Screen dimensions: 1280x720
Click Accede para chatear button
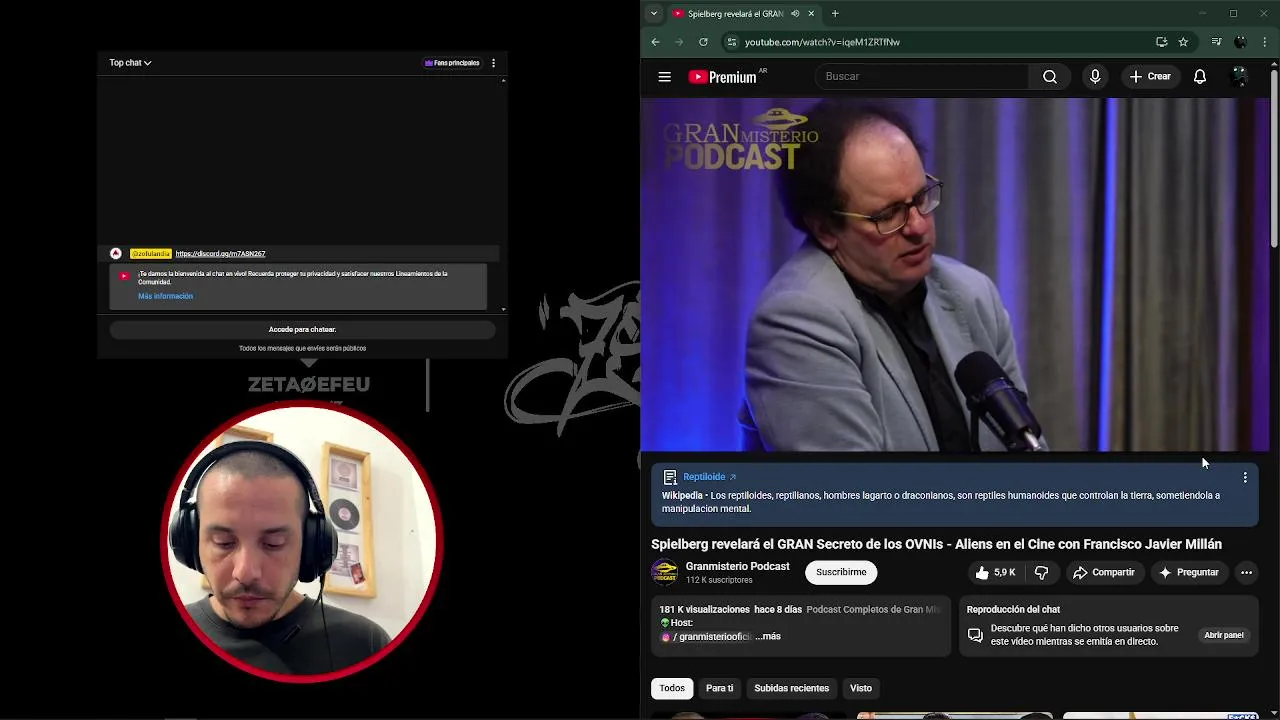pos(302,329)
